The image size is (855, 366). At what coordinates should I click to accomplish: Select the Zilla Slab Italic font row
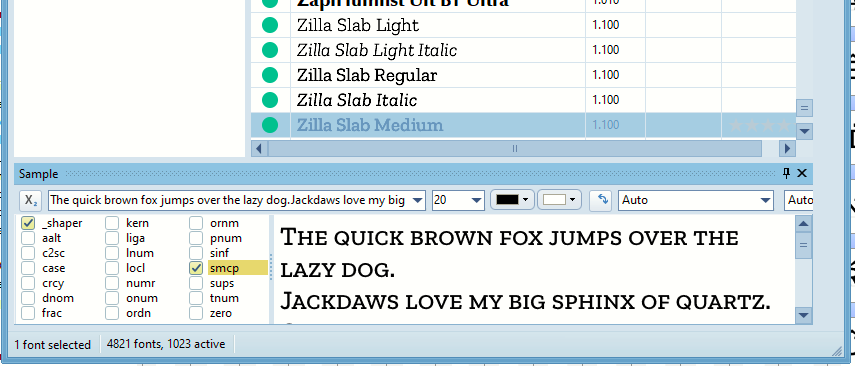tap(523, 100)
